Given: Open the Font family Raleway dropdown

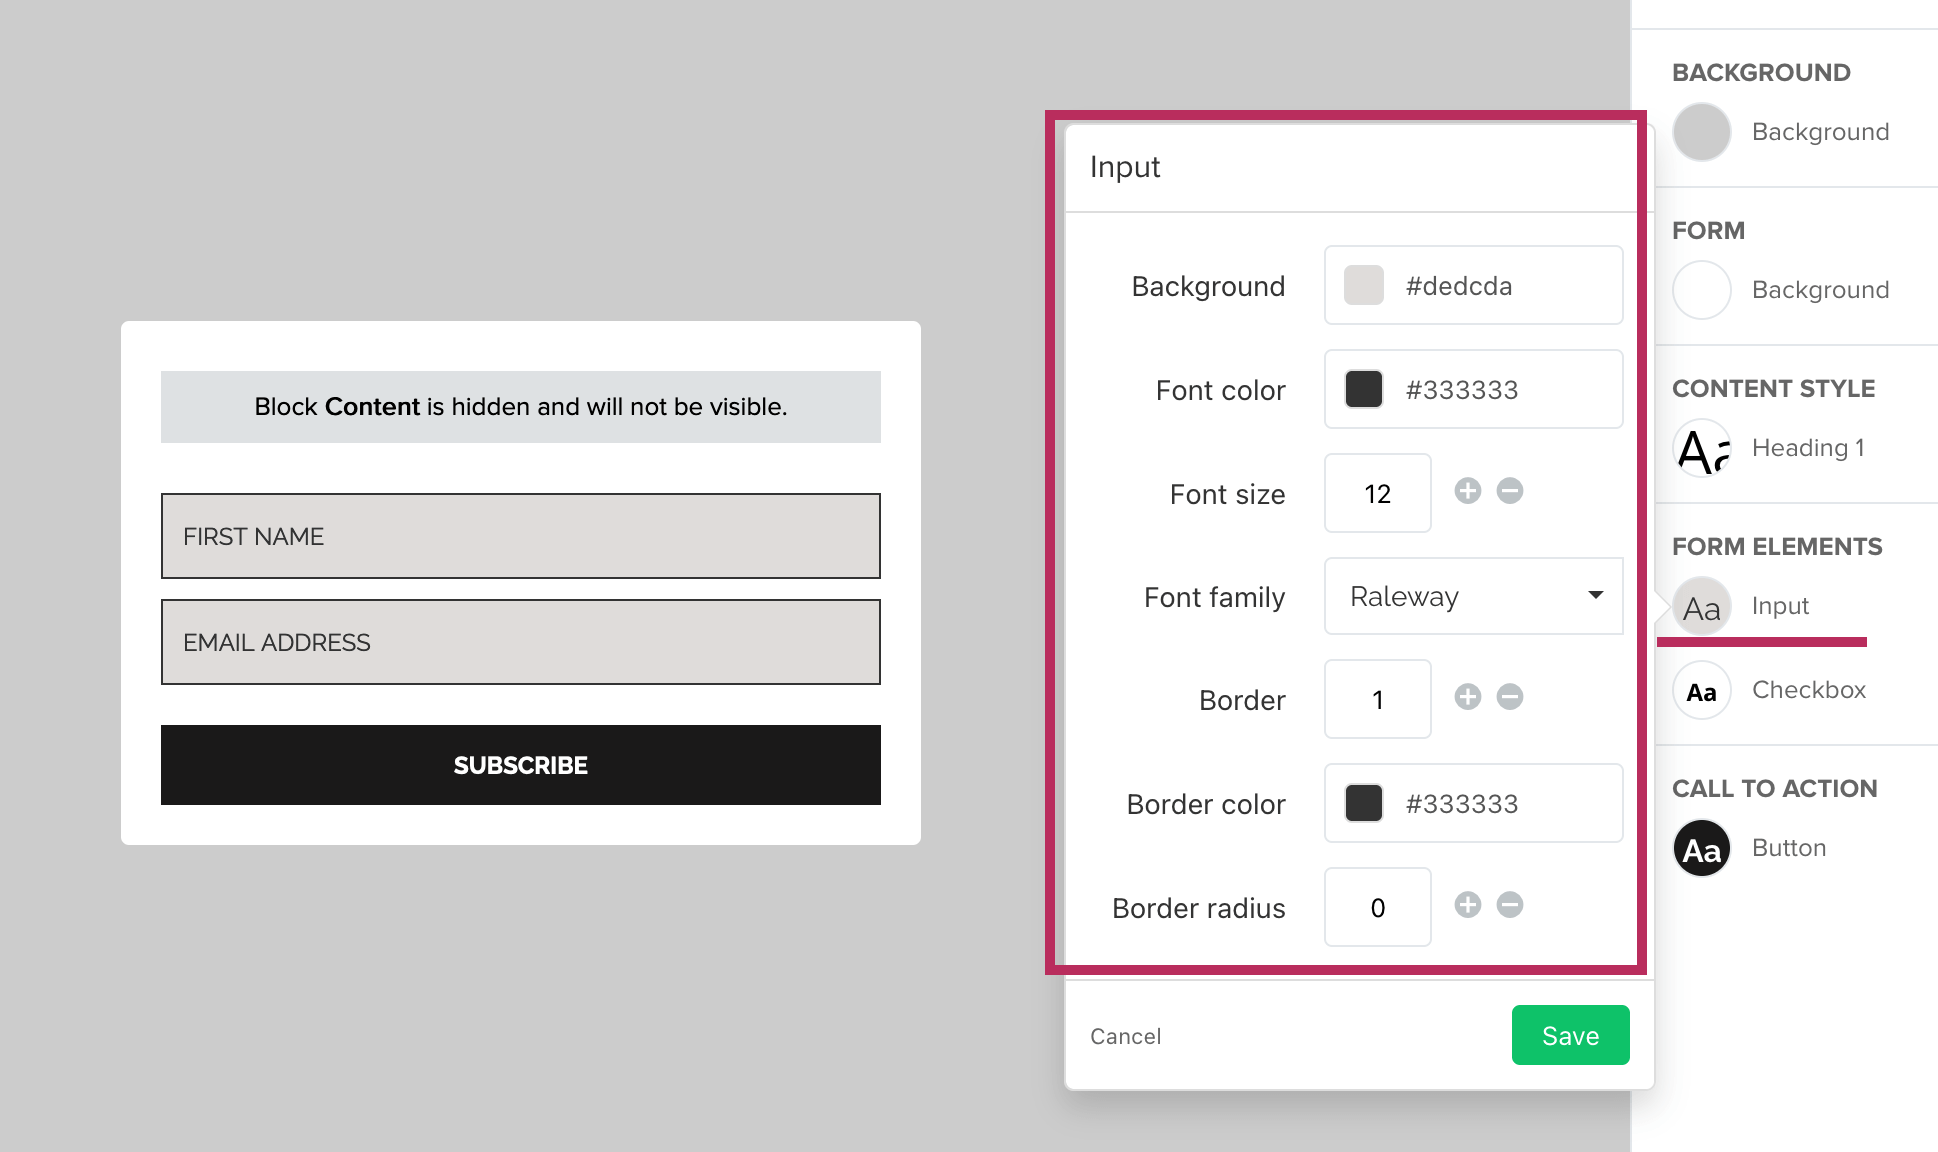Looking at the screenshot, I should [x=1473, y=597].
